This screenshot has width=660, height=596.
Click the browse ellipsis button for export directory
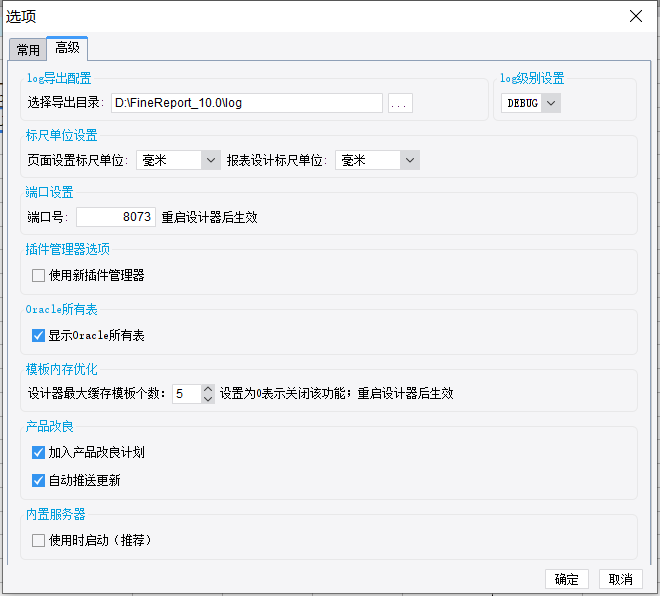[400, 103]
